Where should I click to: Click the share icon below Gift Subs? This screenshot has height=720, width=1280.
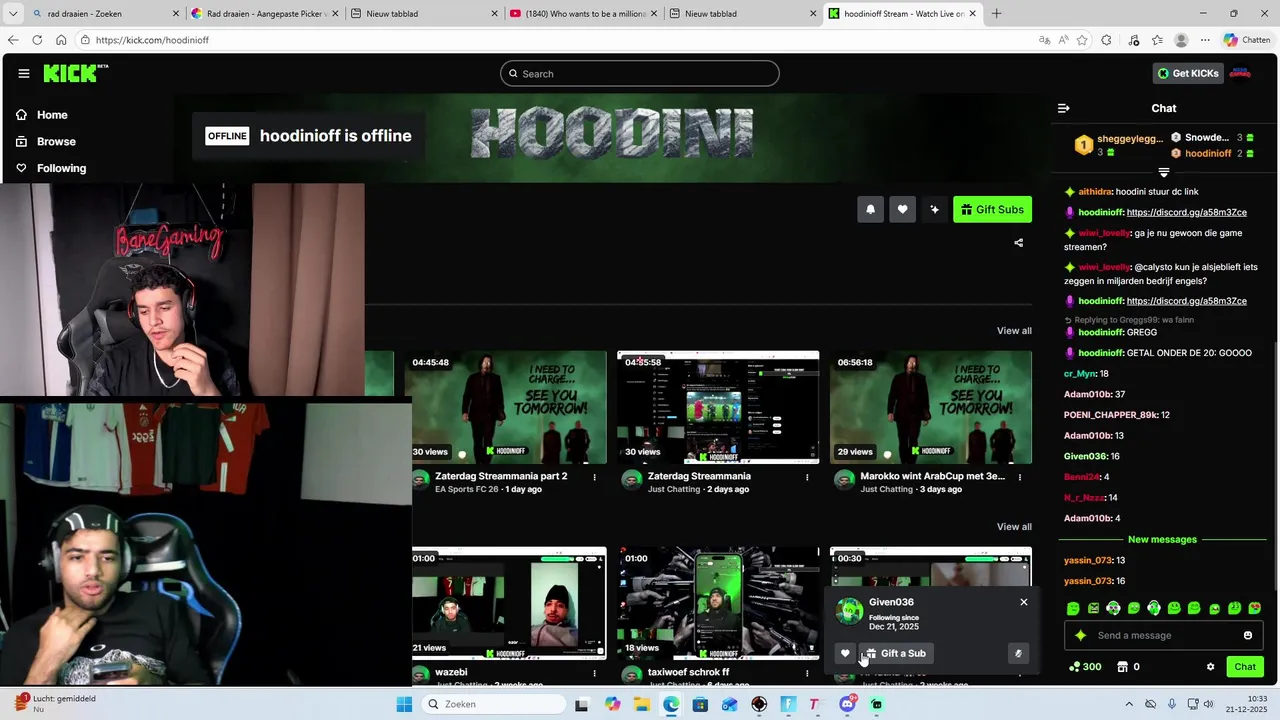pyautogui.click(x=1019, y=242)
